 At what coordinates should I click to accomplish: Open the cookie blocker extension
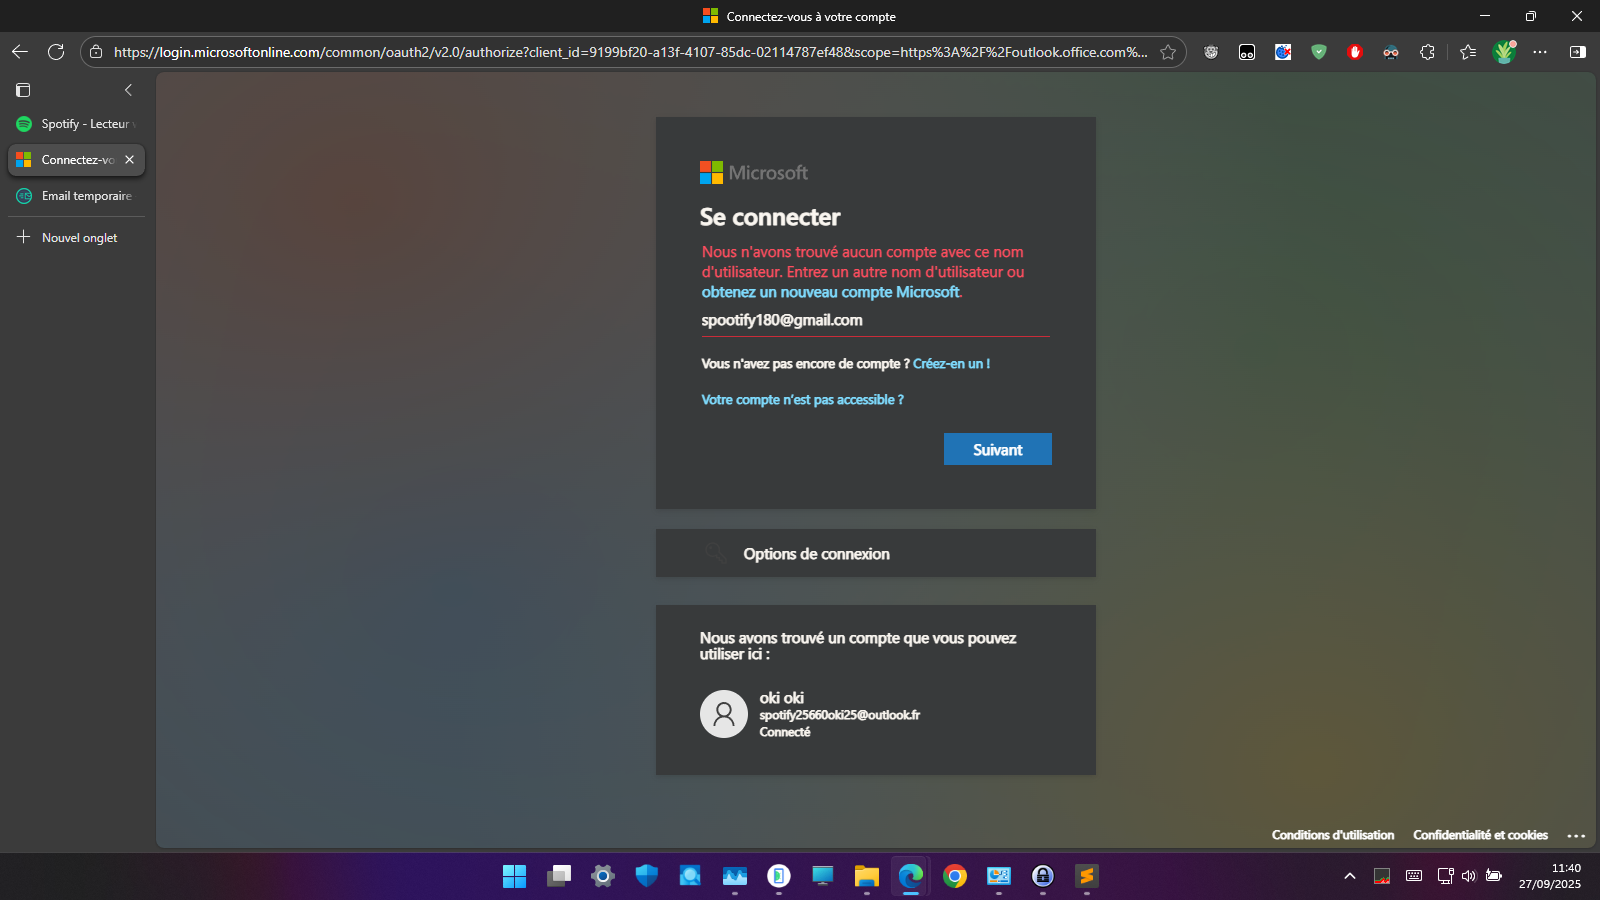(1283, 52)
